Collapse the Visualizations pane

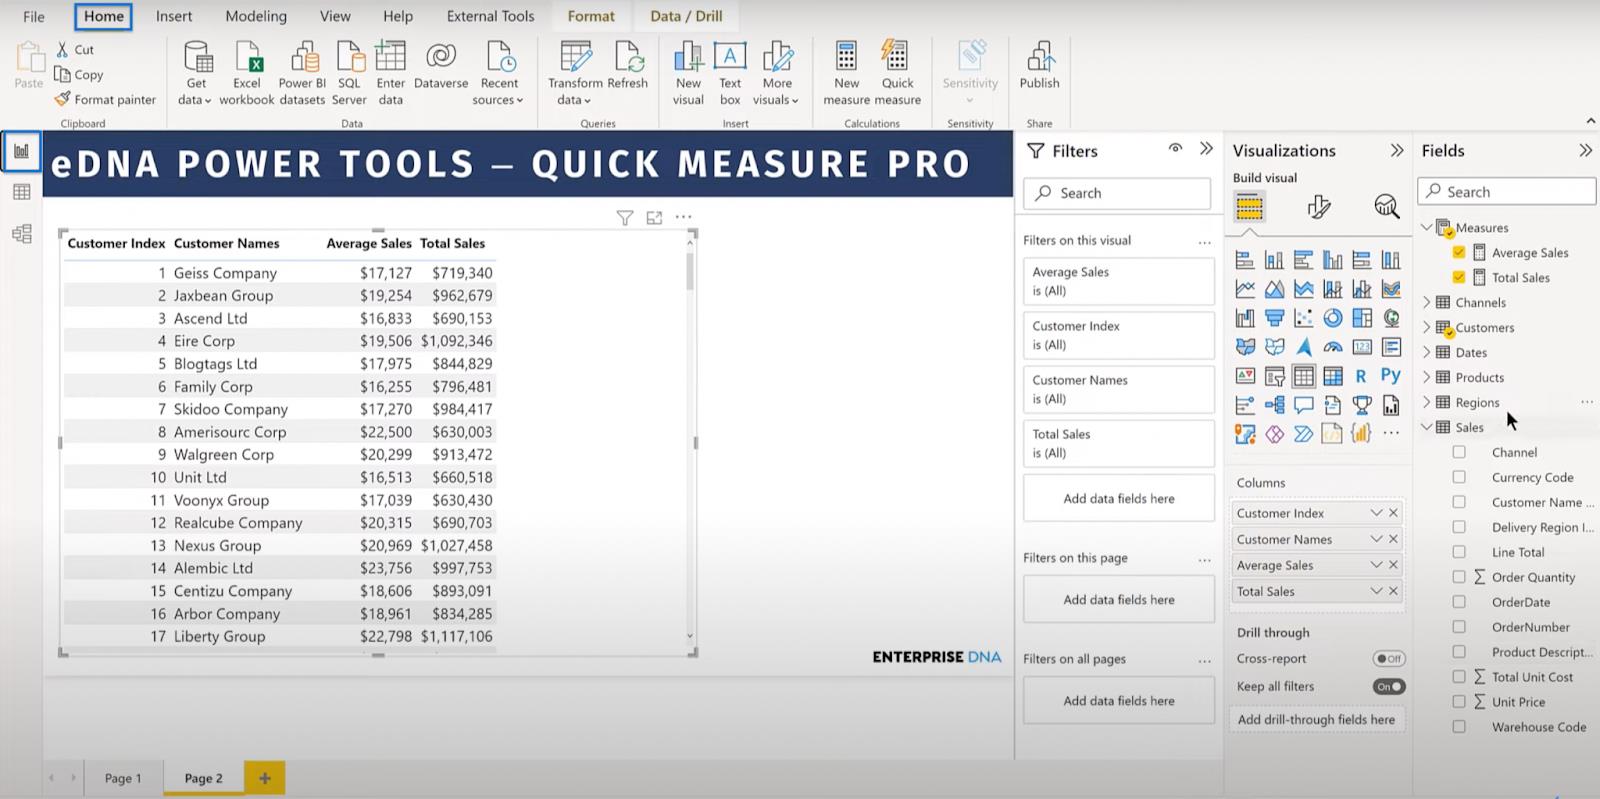[1397, 150]
